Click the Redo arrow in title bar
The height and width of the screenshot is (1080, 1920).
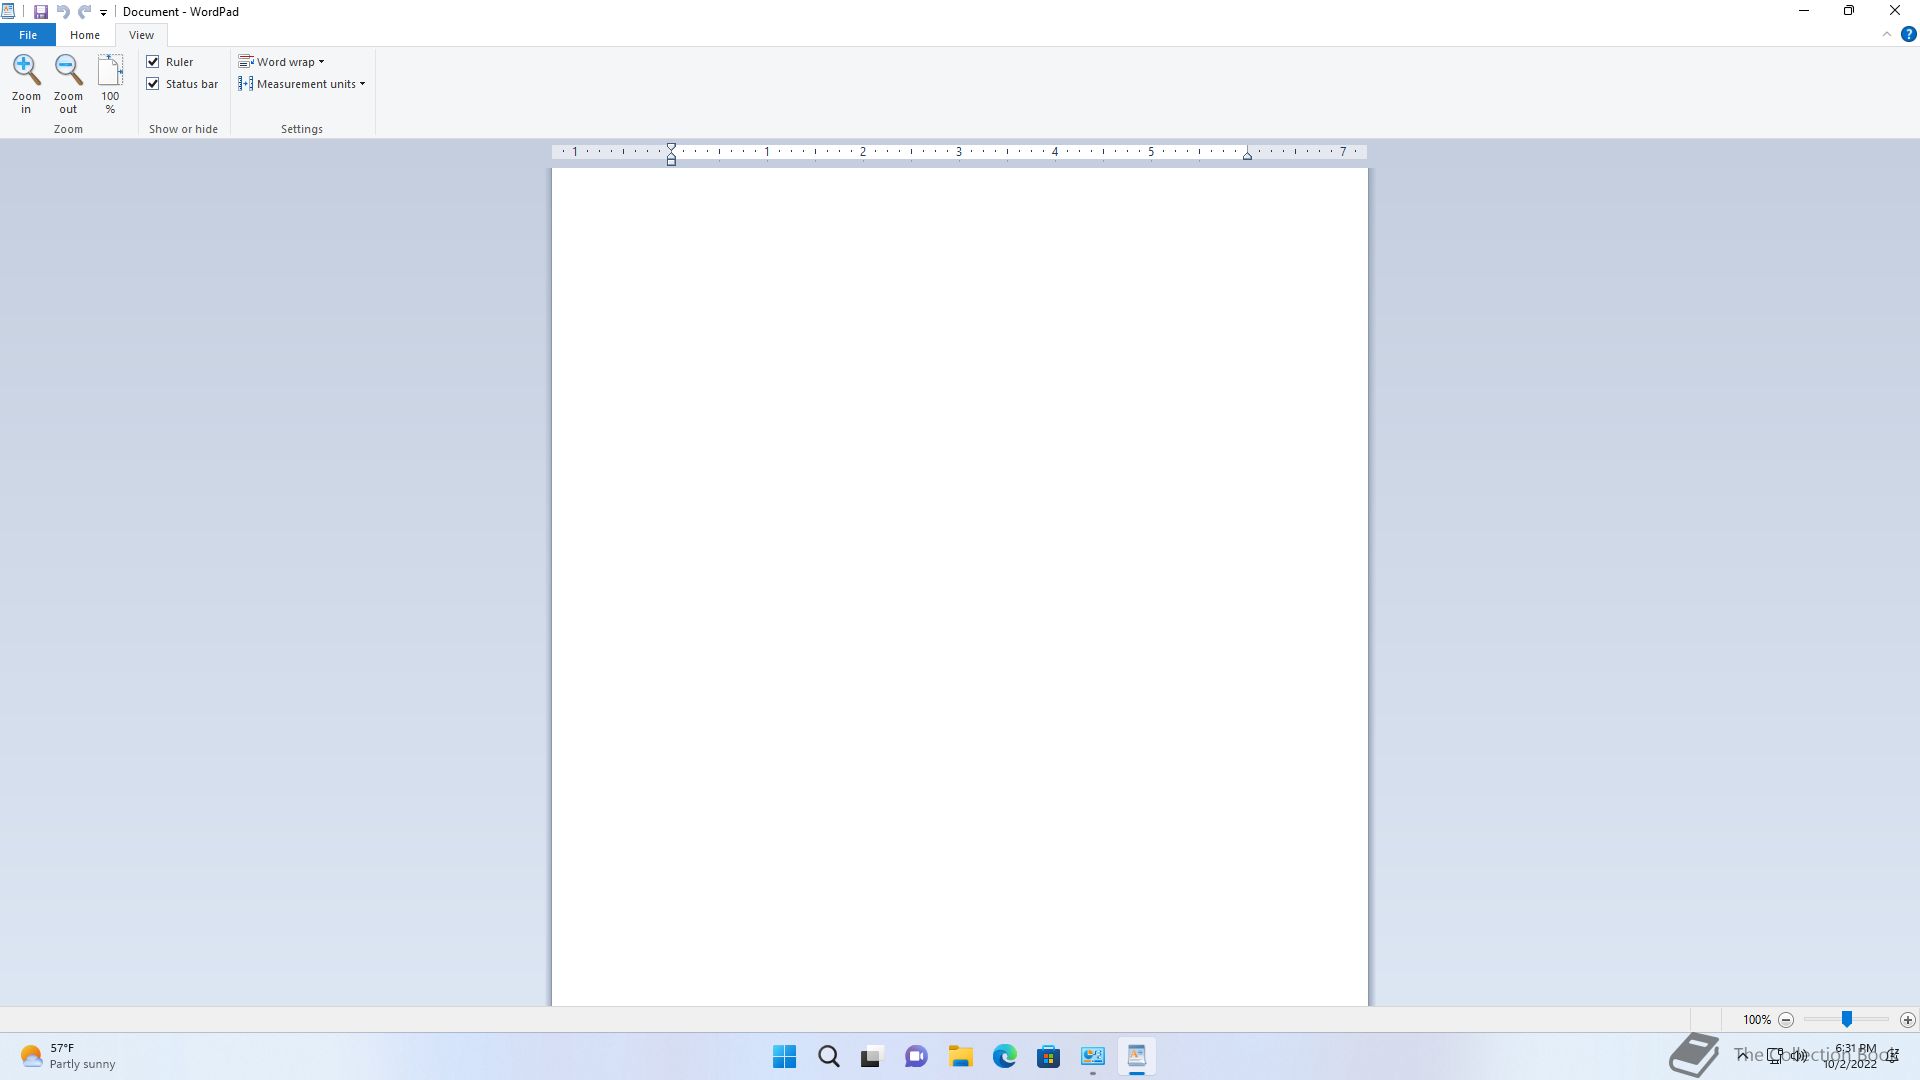point(85,12)
